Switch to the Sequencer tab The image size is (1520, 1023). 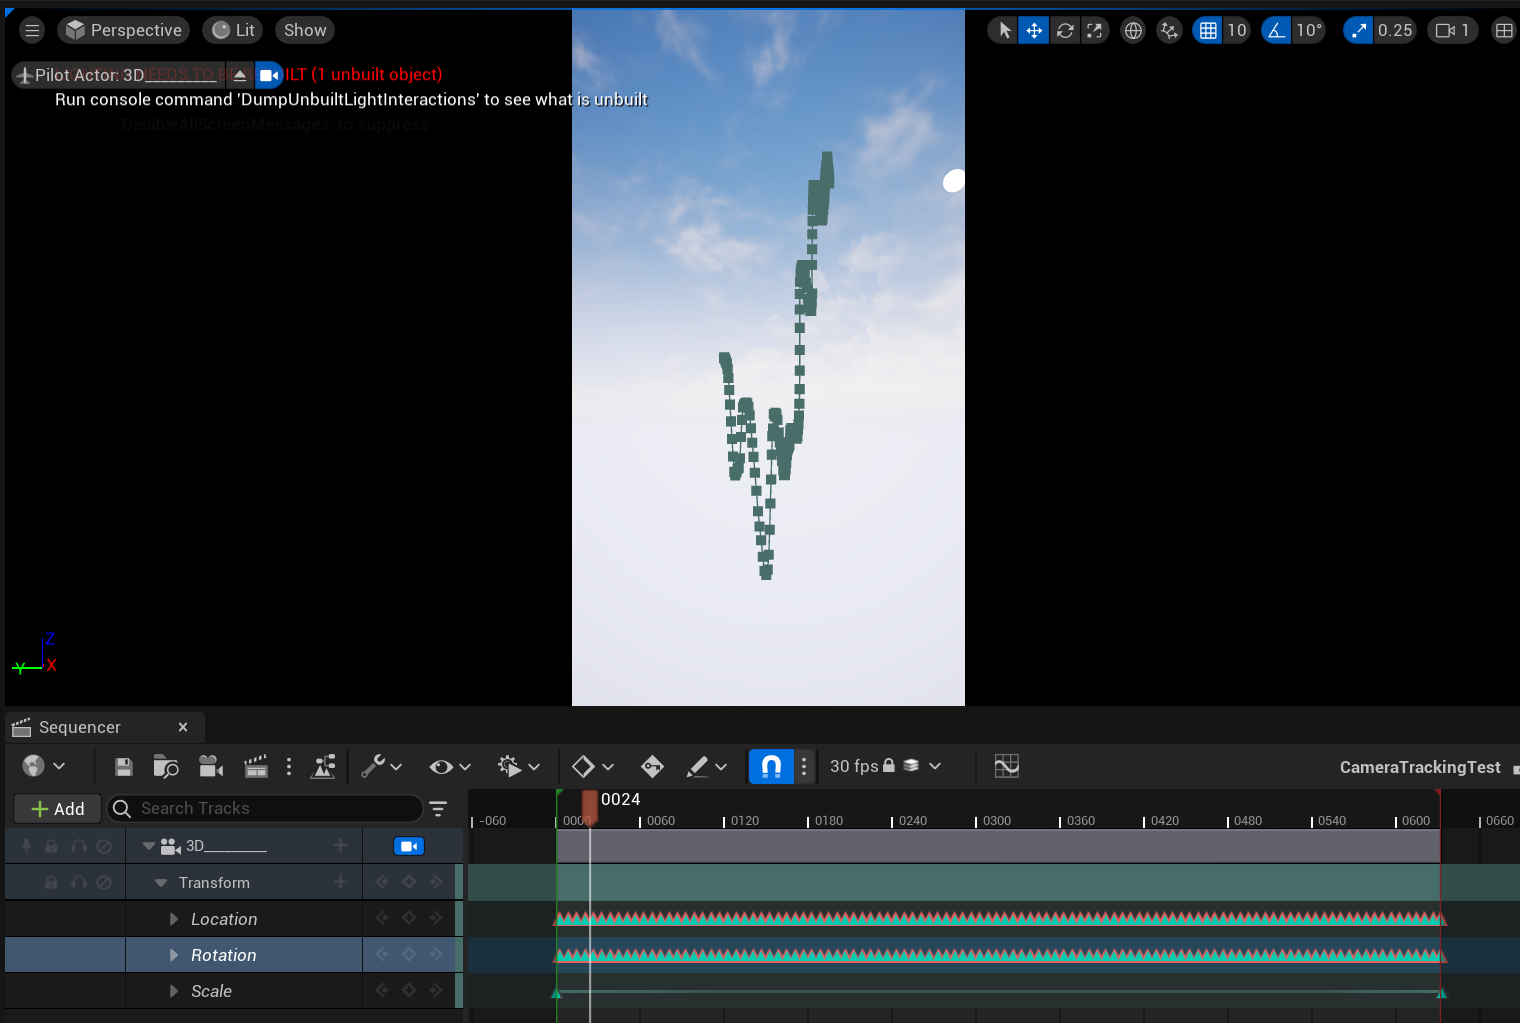79,727
